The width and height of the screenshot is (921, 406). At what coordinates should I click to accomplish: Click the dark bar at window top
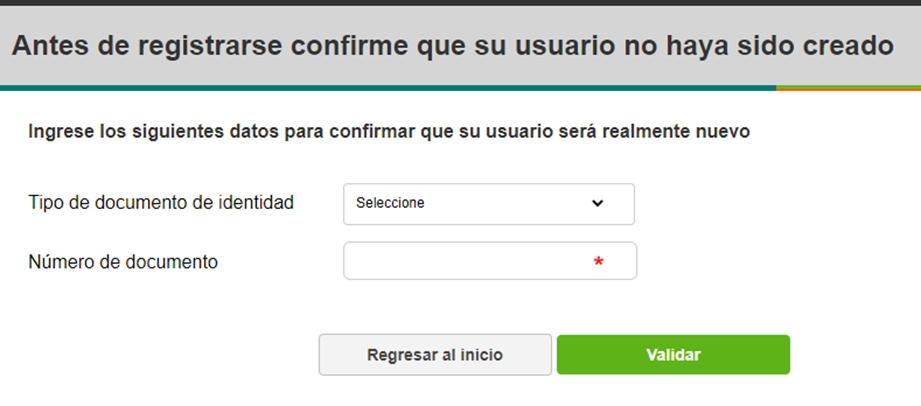pos(460,3)
